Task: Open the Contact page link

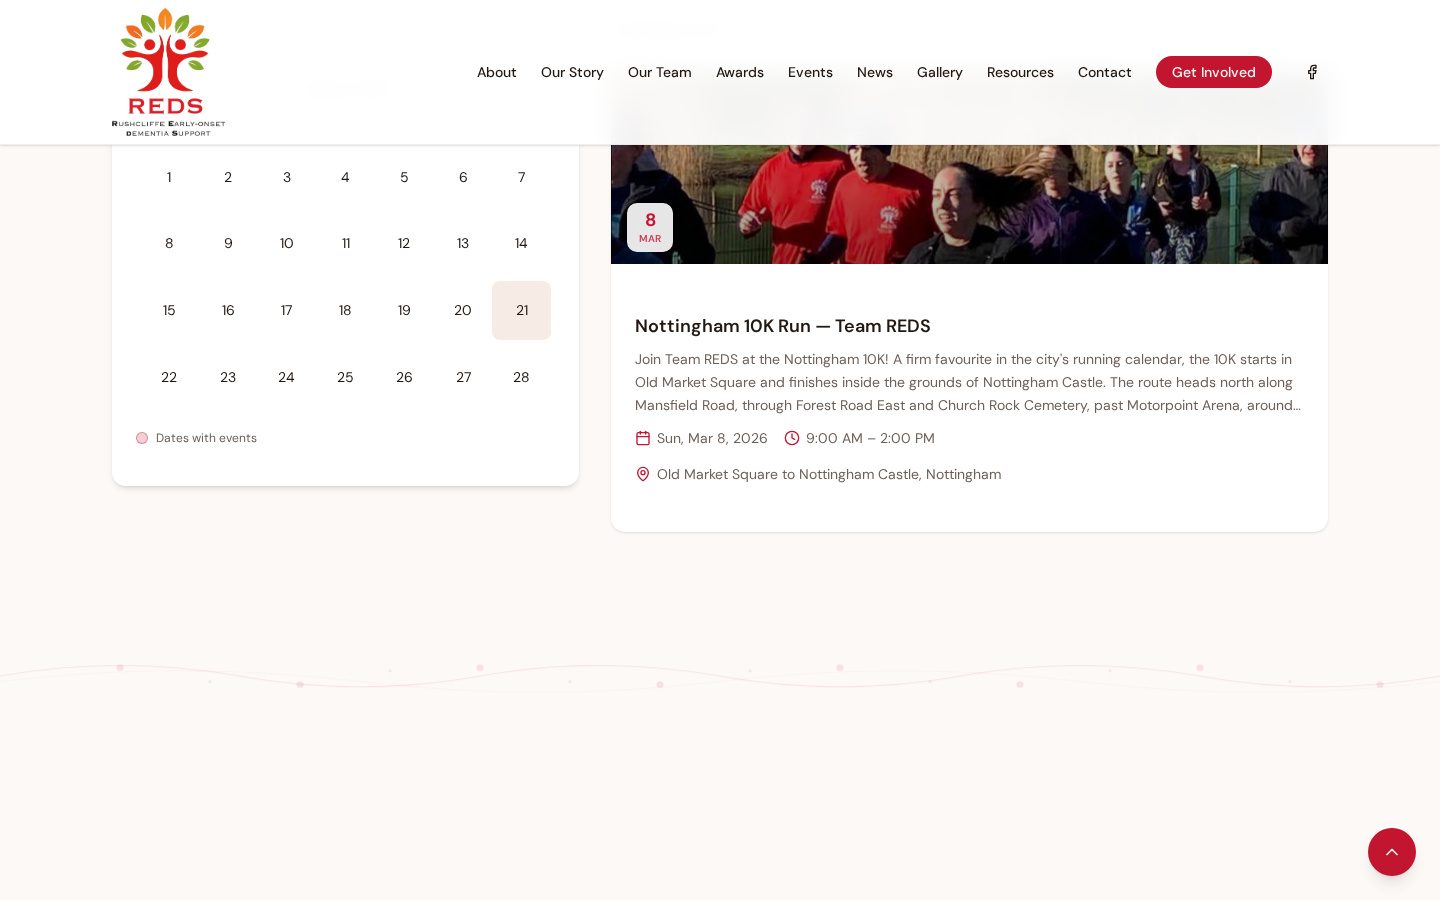Action: 1104,72
